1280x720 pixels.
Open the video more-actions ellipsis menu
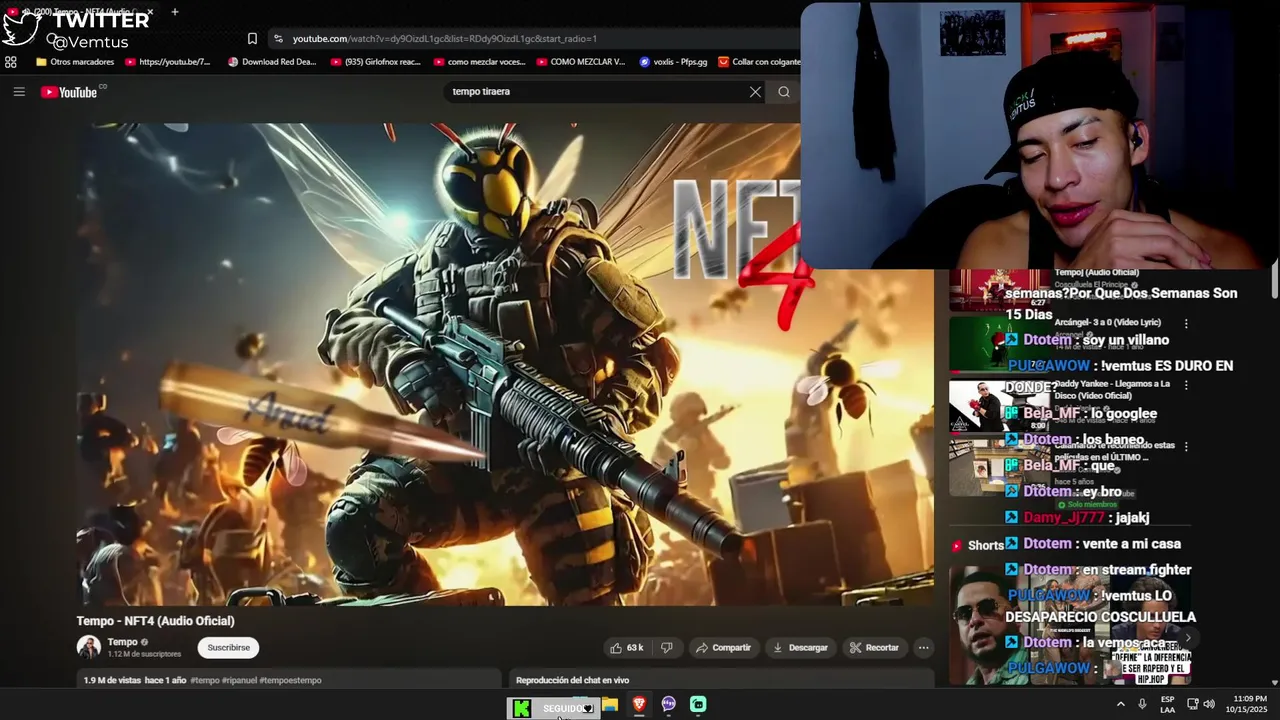click(924, 648)
